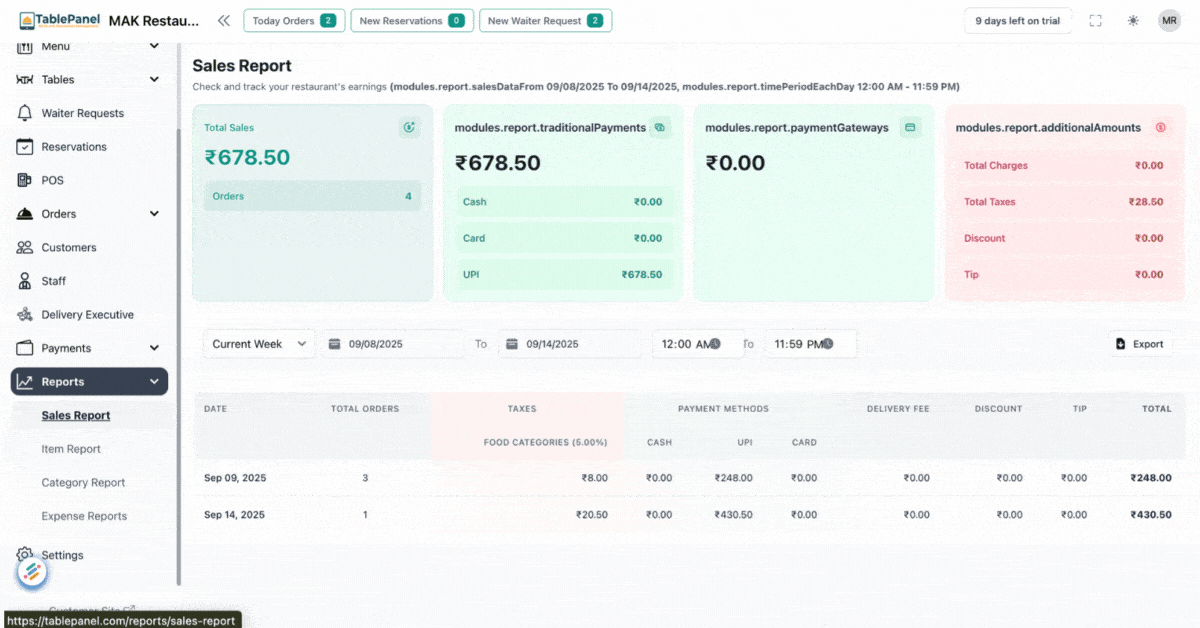
Task: Click the Export button
Action: point(1140,343)
